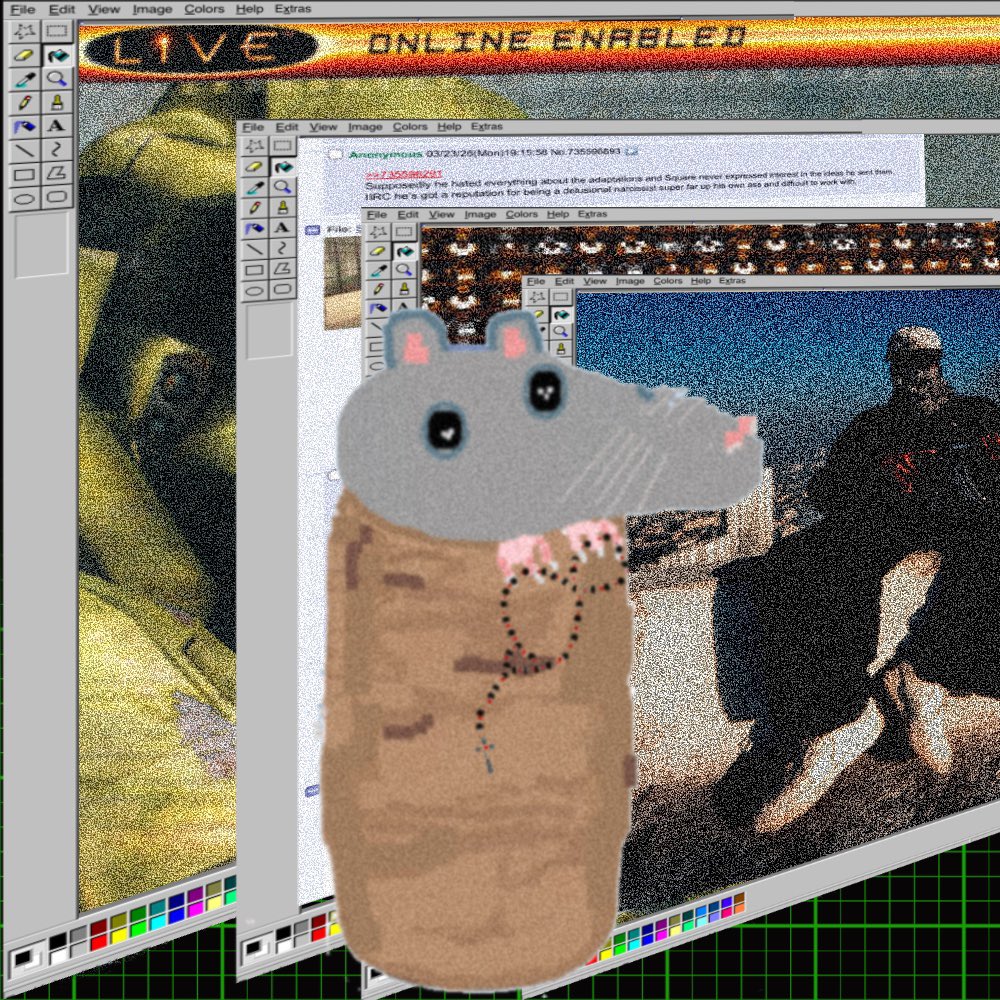
Task: Choose Fill bucket in the front seated-man Paint window
Action: tap(561, 314)
